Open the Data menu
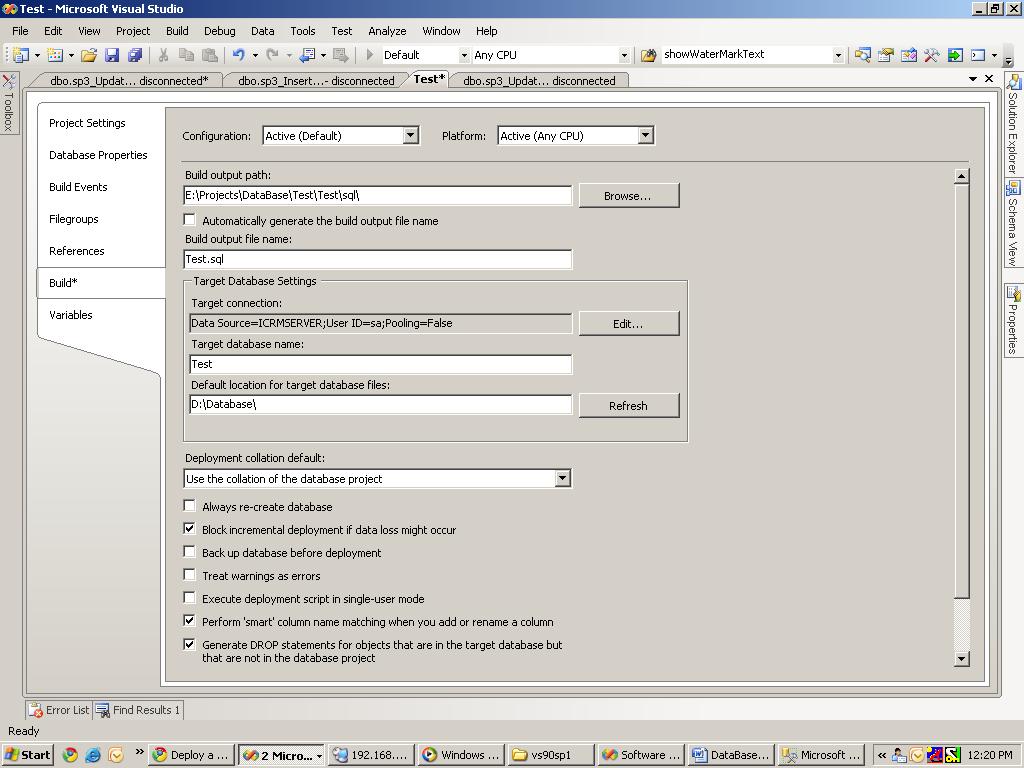Screen dimensions: 1024x768 click(263, 31)
